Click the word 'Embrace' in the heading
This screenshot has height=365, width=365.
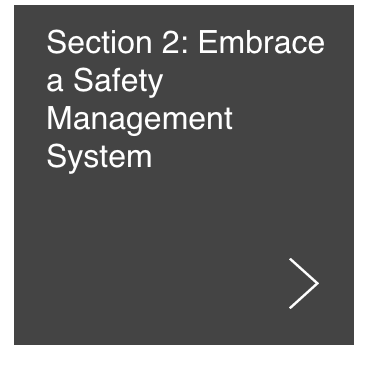point(261,42)
